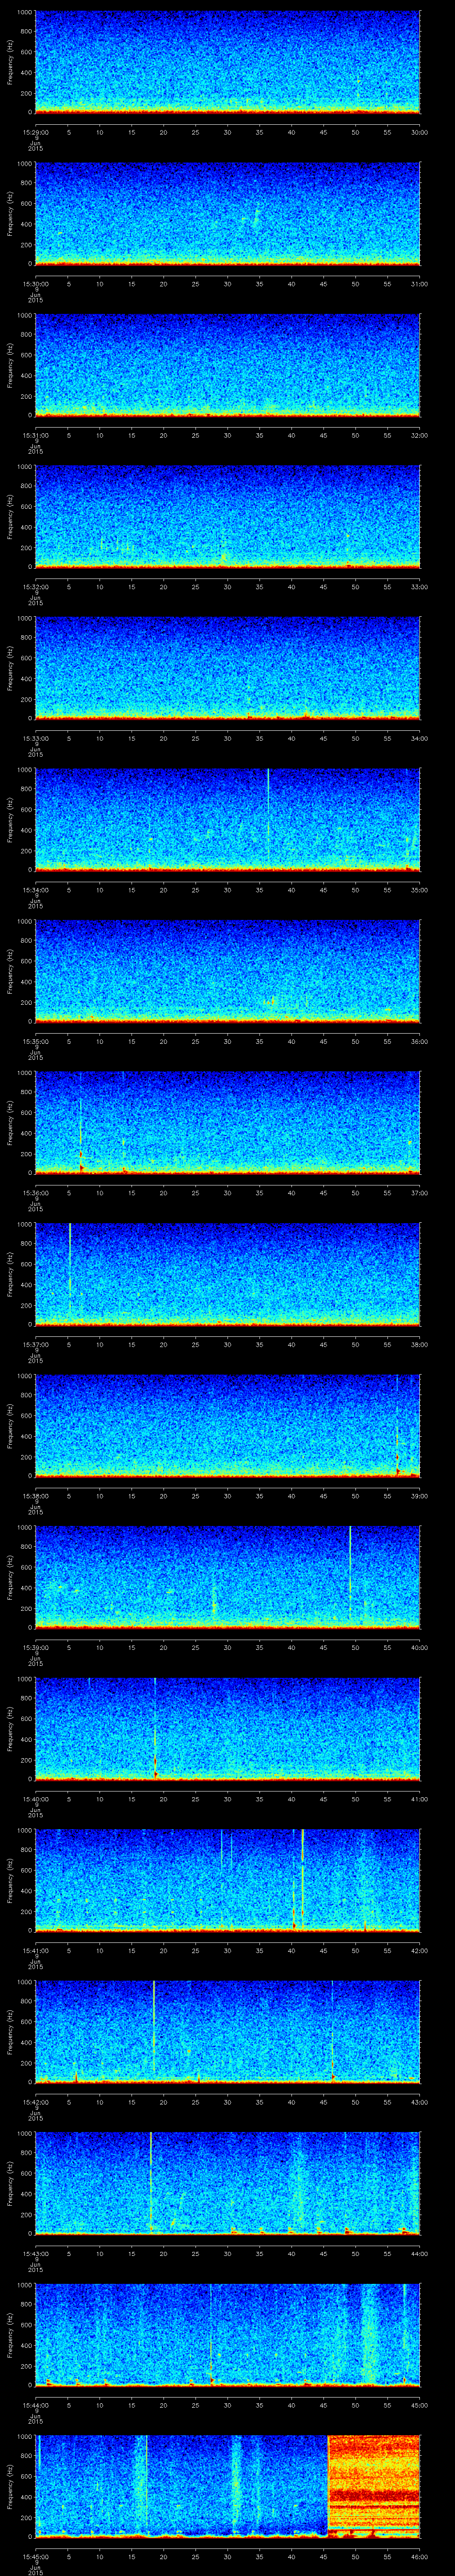Click the 45:00 end time label

[419, 2405]
